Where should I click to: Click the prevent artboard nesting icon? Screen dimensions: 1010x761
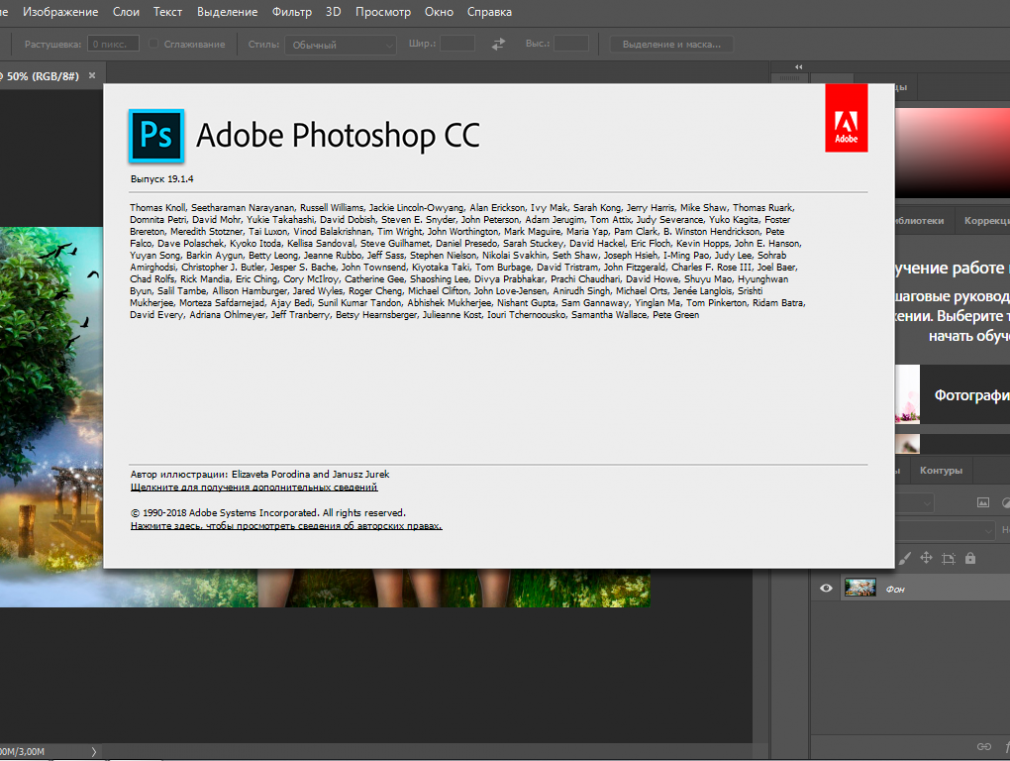pos(948,559)
